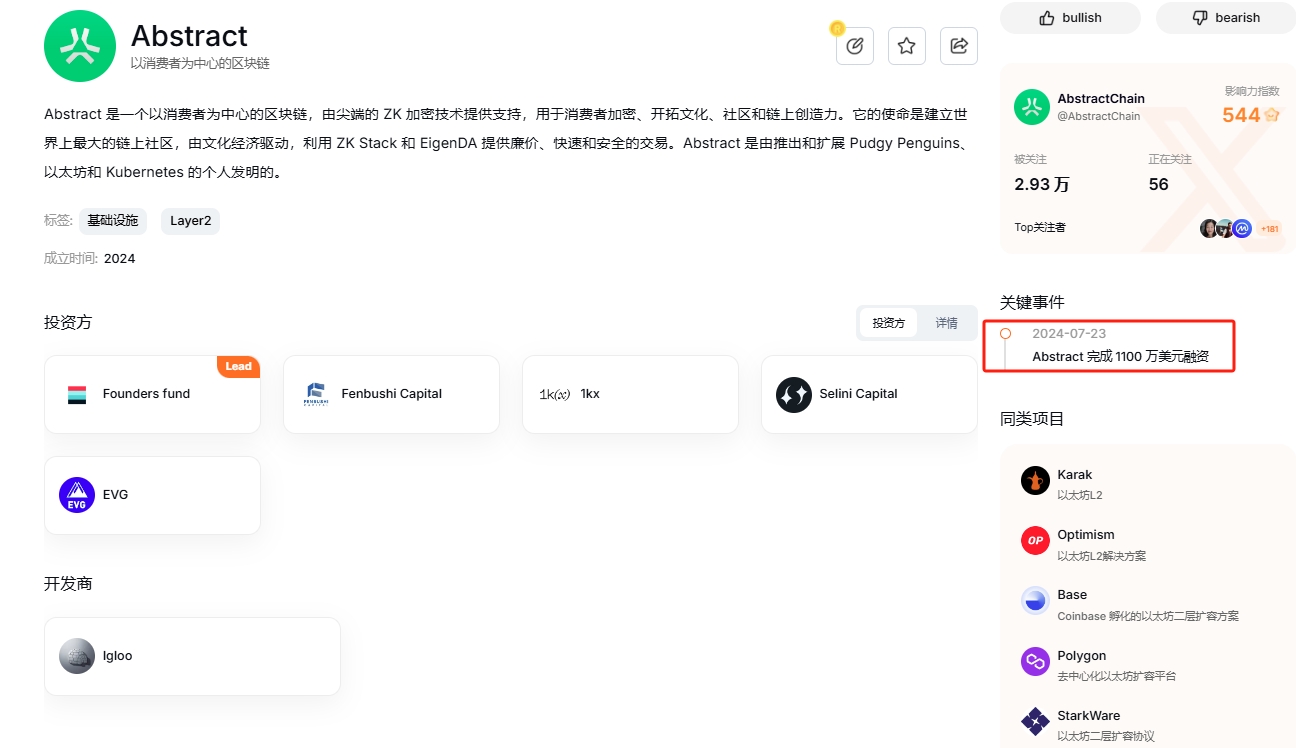Click the Abstract project title heading
Viewport: 1296px width, 748px height.
(189, 36)
